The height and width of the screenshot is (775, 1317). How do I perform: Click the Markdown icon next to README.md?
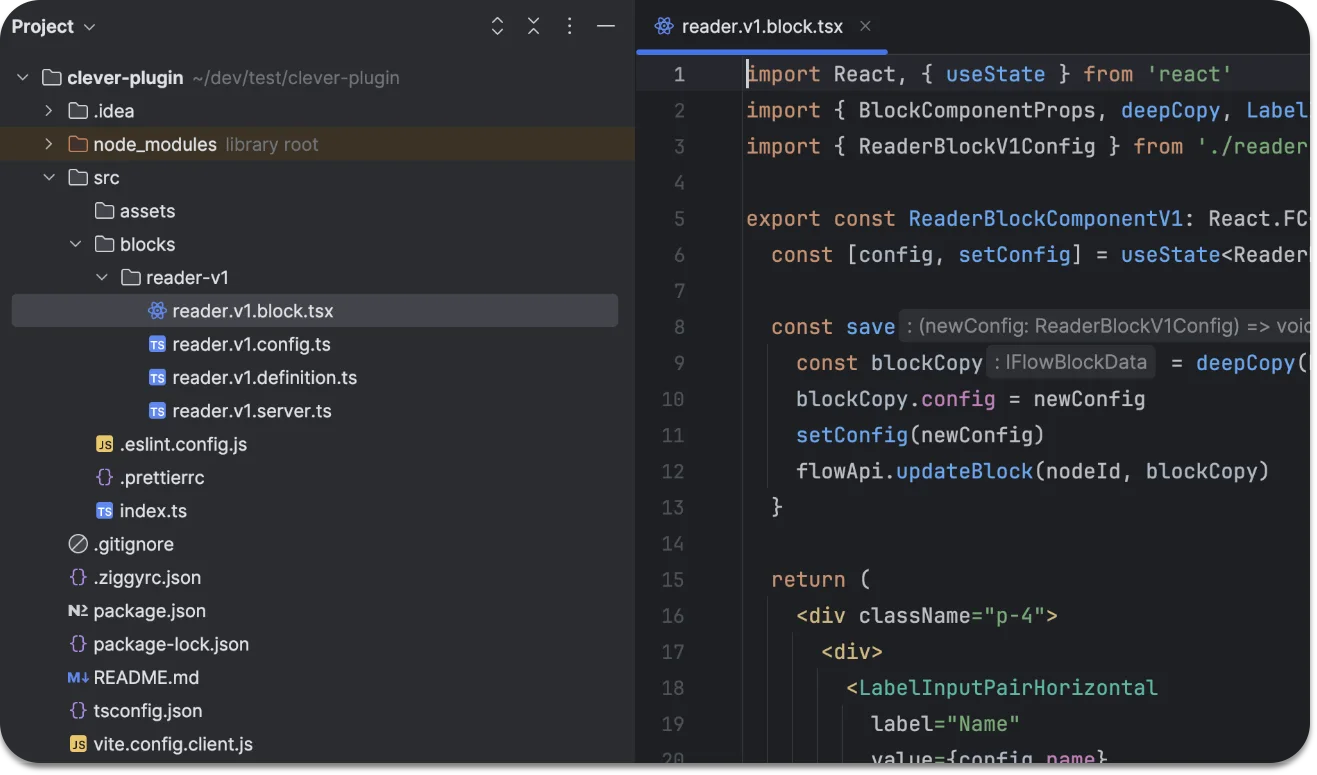(x=78, y=678)
